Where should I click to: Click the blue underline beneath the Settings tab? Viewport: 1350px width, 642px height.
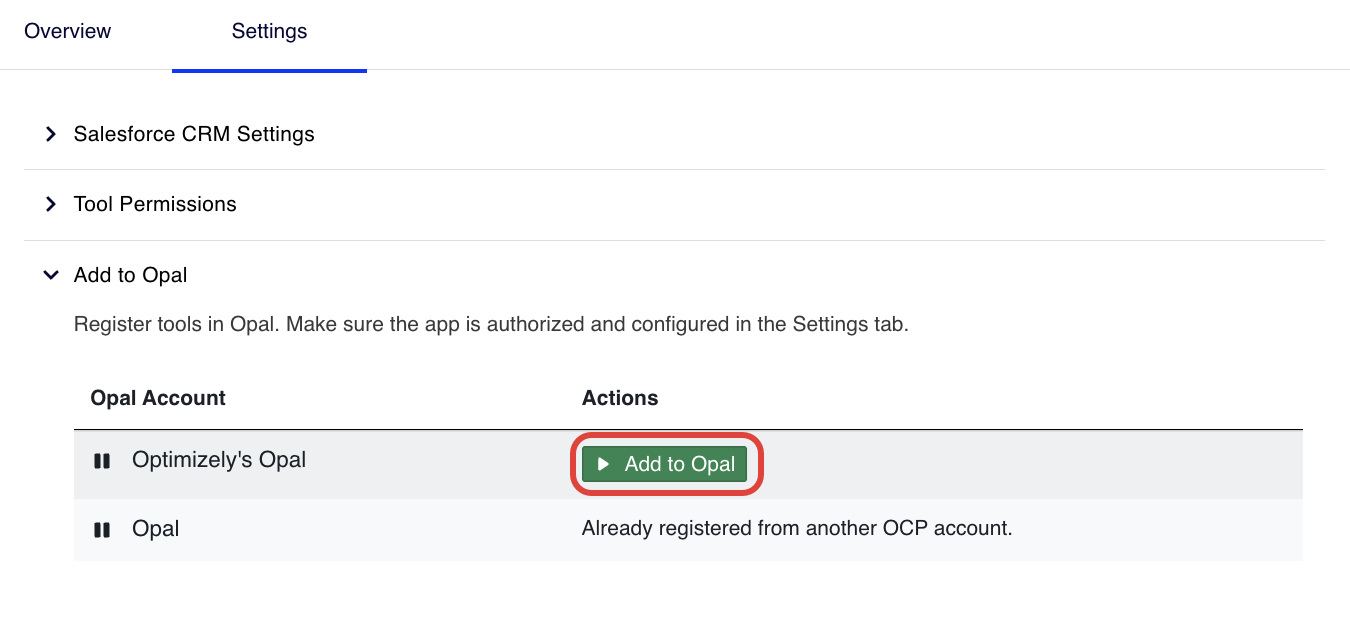point(269,70)
